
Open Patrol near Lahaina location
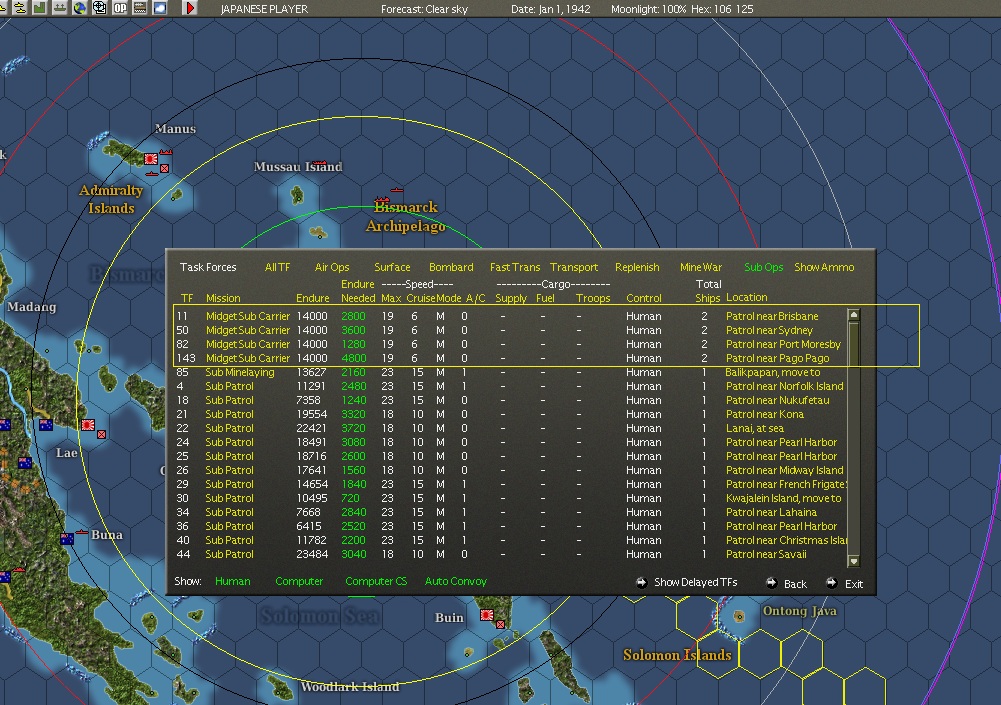click(x=771, y=512)
